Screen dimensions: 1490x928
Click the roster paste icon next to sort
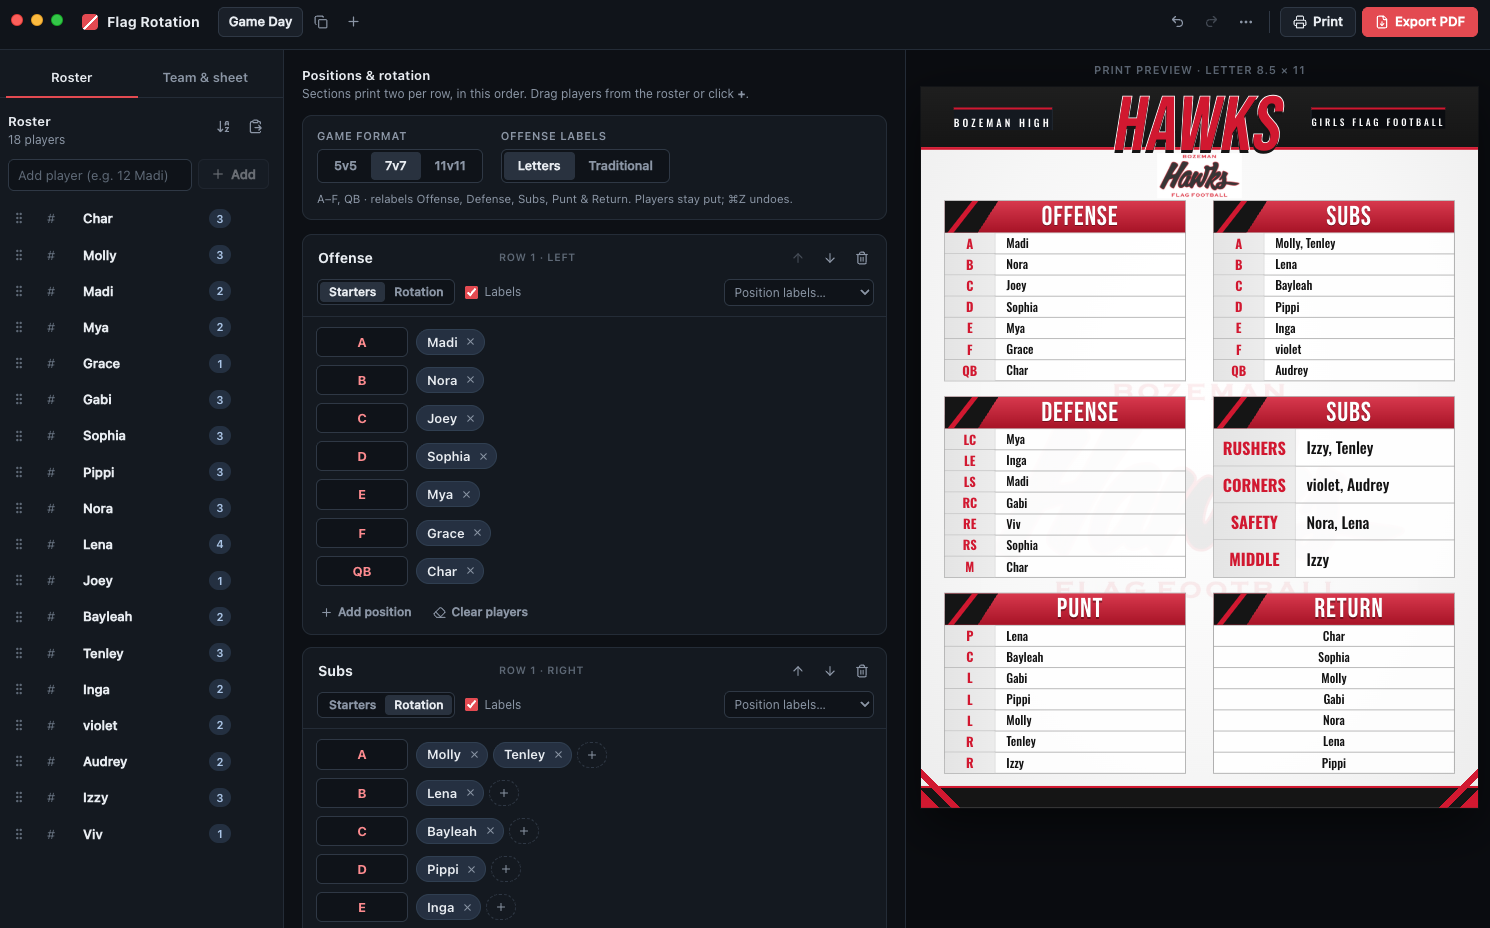(256, 127)
